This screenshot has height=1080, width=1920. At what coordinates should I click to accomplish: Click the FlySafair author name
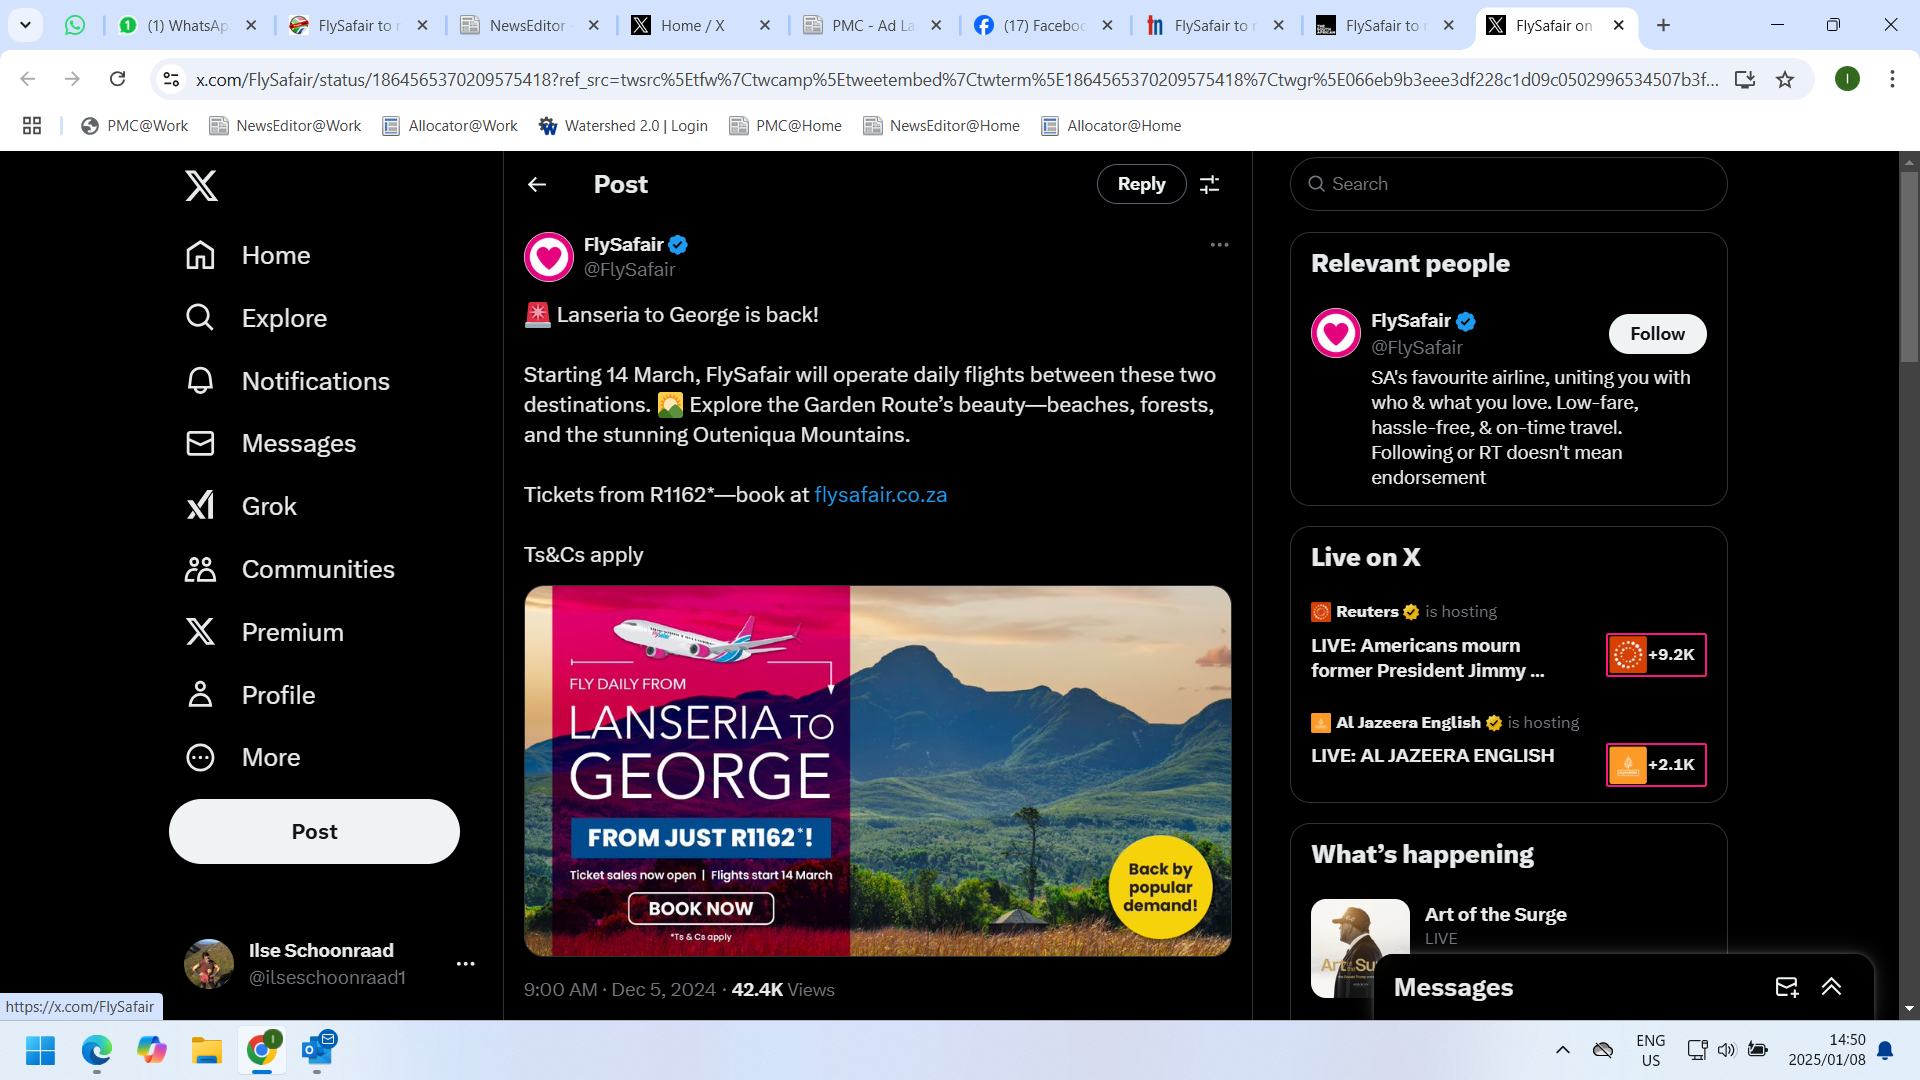point(623,245)
